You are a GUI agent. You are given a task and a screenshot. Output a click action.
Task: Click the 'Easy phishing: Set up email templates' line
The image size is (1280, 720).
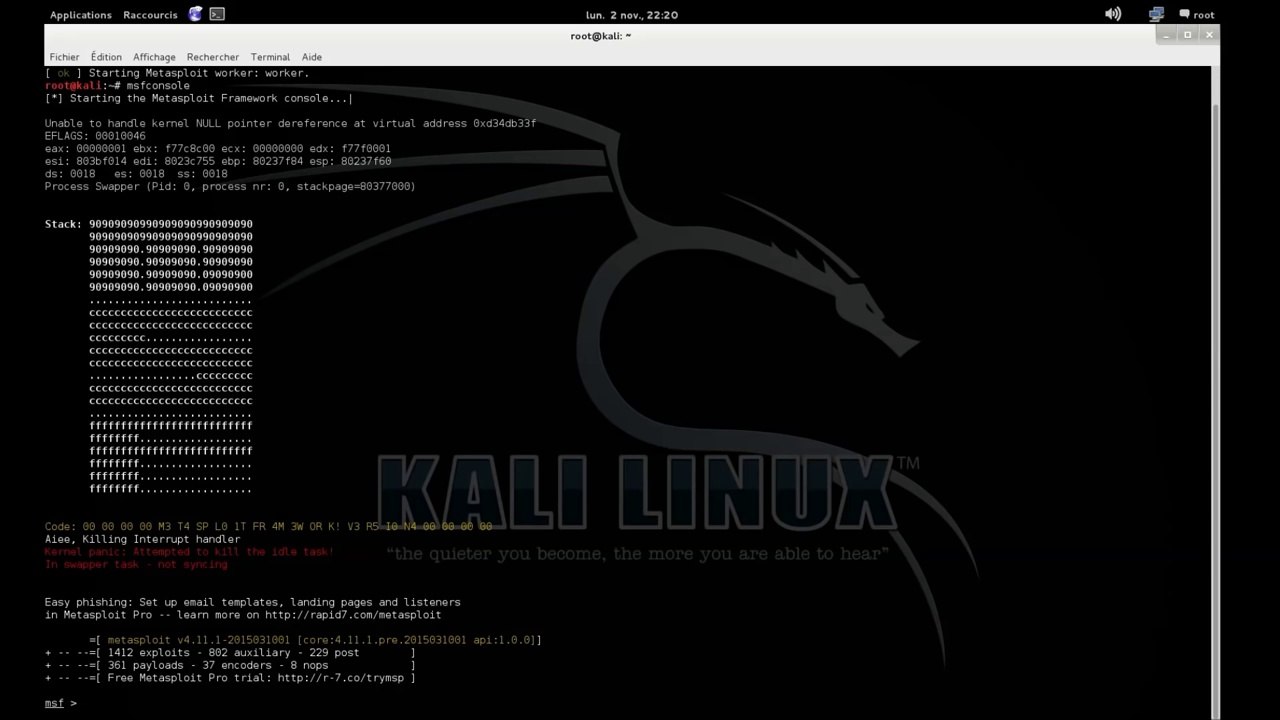[x=252, y=602]
